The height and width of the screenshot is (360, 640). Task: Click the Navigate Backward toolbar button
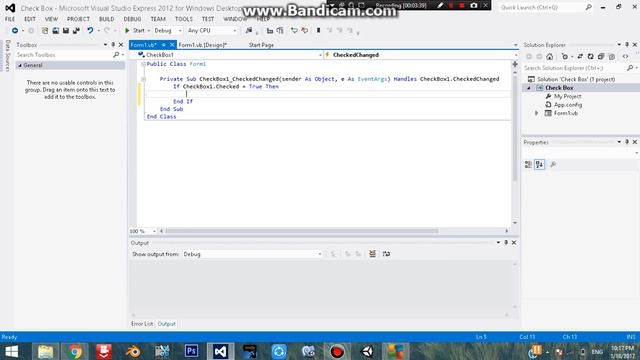[x=15, y=31]
